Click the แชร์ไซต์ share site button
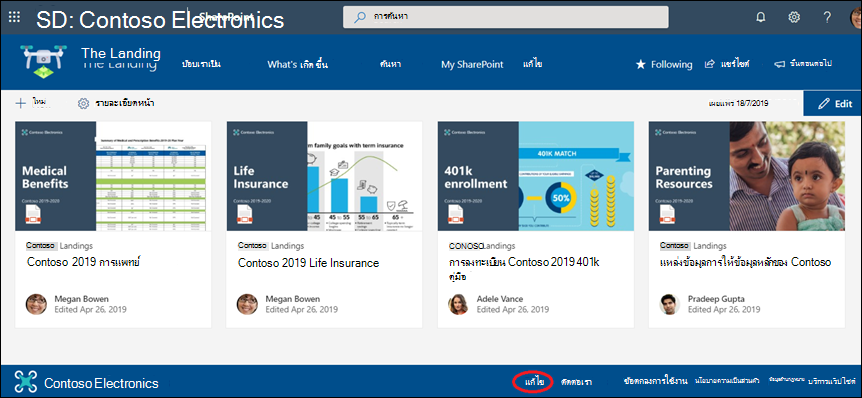Screen dimensions: 862x398 click(727, 64)
